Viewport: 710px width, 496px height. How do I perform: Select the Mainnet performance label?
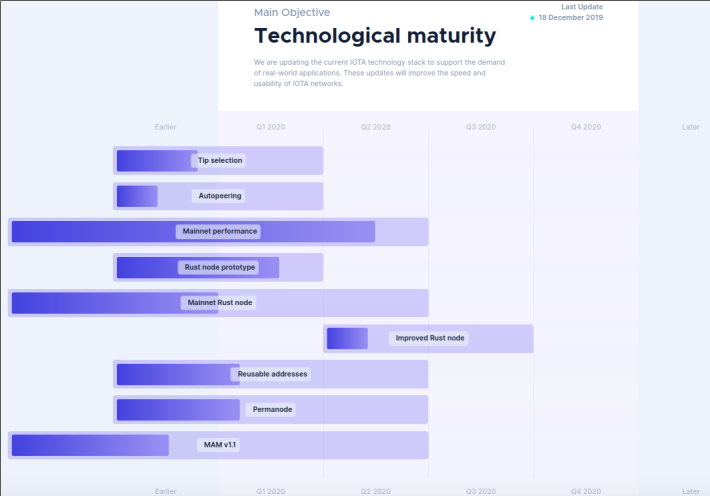220,231
